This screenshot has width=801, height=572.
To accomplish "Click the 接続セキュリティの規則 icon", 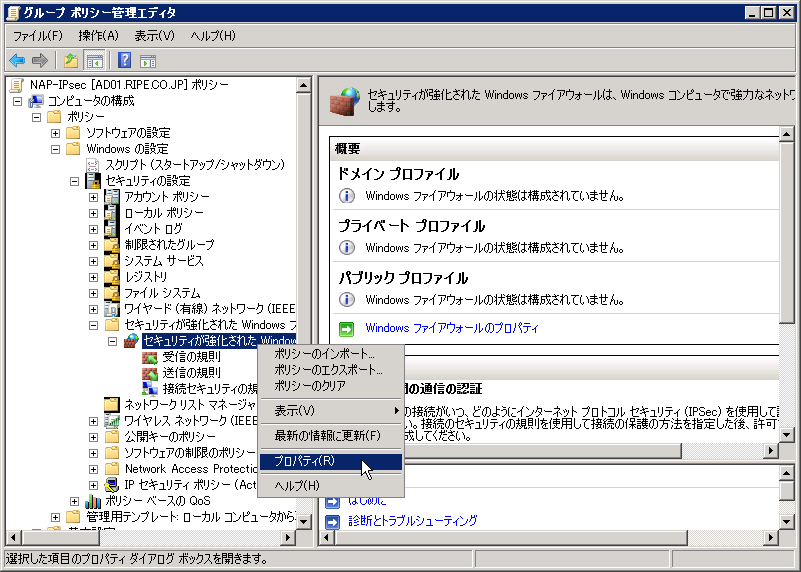I will click(x=150, y=389).
